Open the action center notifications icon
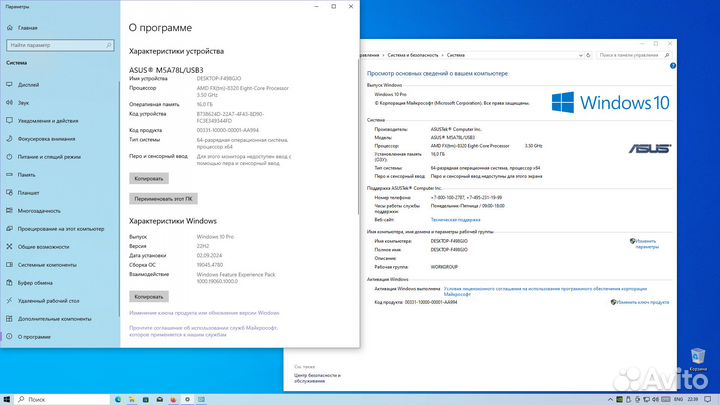The height and width of the screenshot is (405, 720). pyautogui.click(x=708, y=399)
